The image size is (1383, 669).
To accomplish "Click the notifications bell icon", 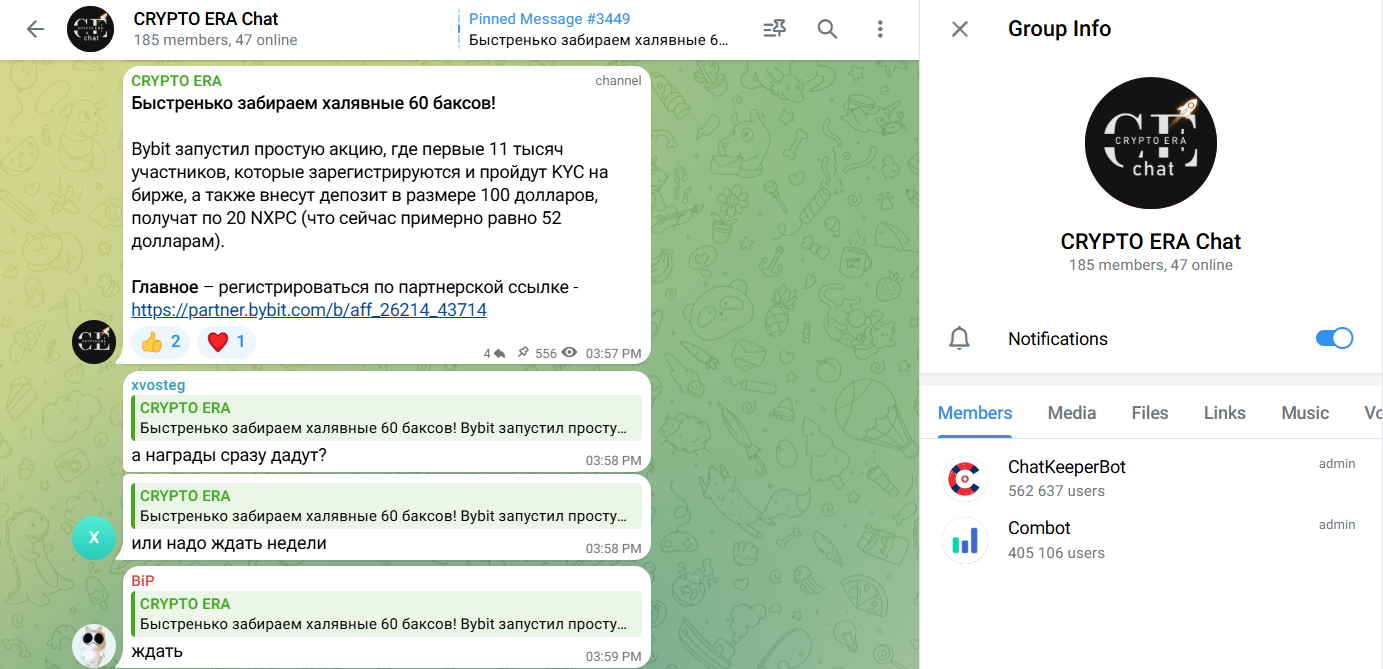I will tap(959, 339).
